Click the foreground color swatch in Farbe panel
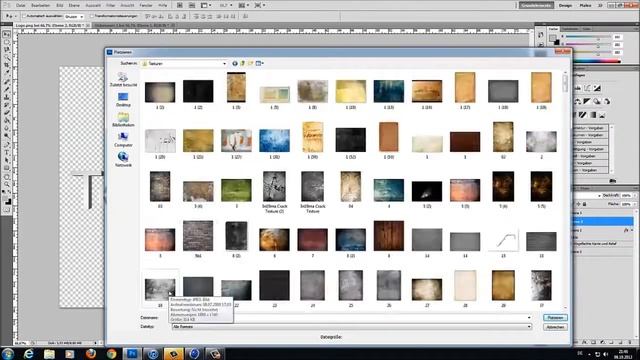The height and width of the screenshot is (360, 640). point(553,38)
